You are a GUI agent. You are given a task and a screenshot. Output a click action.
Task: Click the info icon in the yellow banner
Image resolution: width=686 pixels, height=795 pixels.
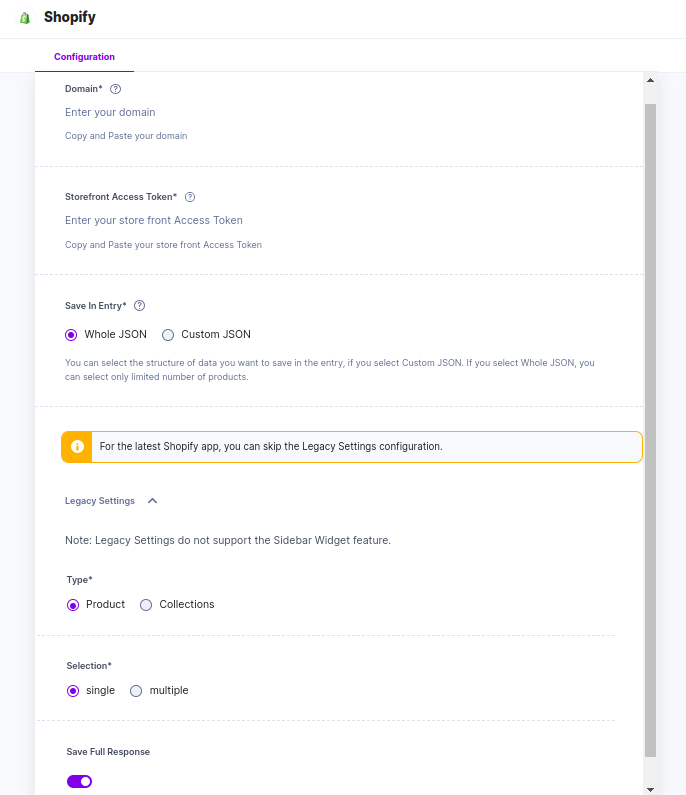[77, 447]
